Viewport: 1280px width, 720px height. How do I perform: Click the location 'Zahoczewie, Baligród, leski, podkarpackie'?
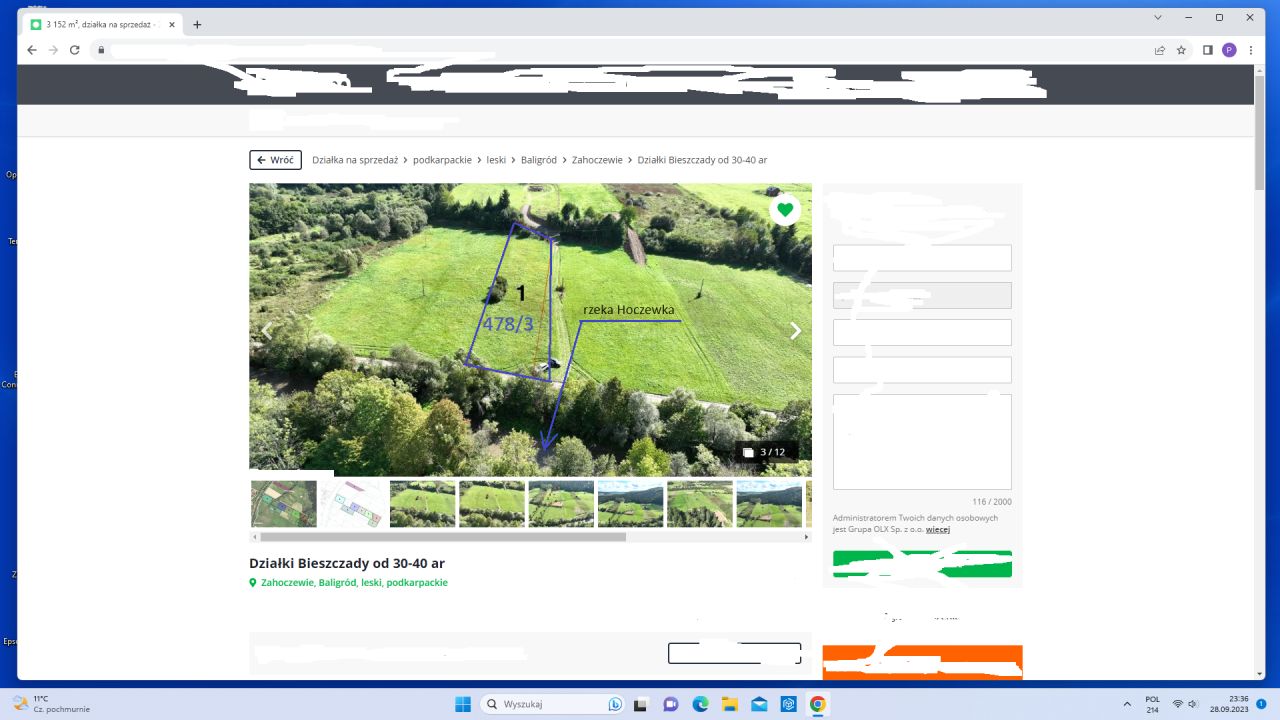[x=354, y=582]
